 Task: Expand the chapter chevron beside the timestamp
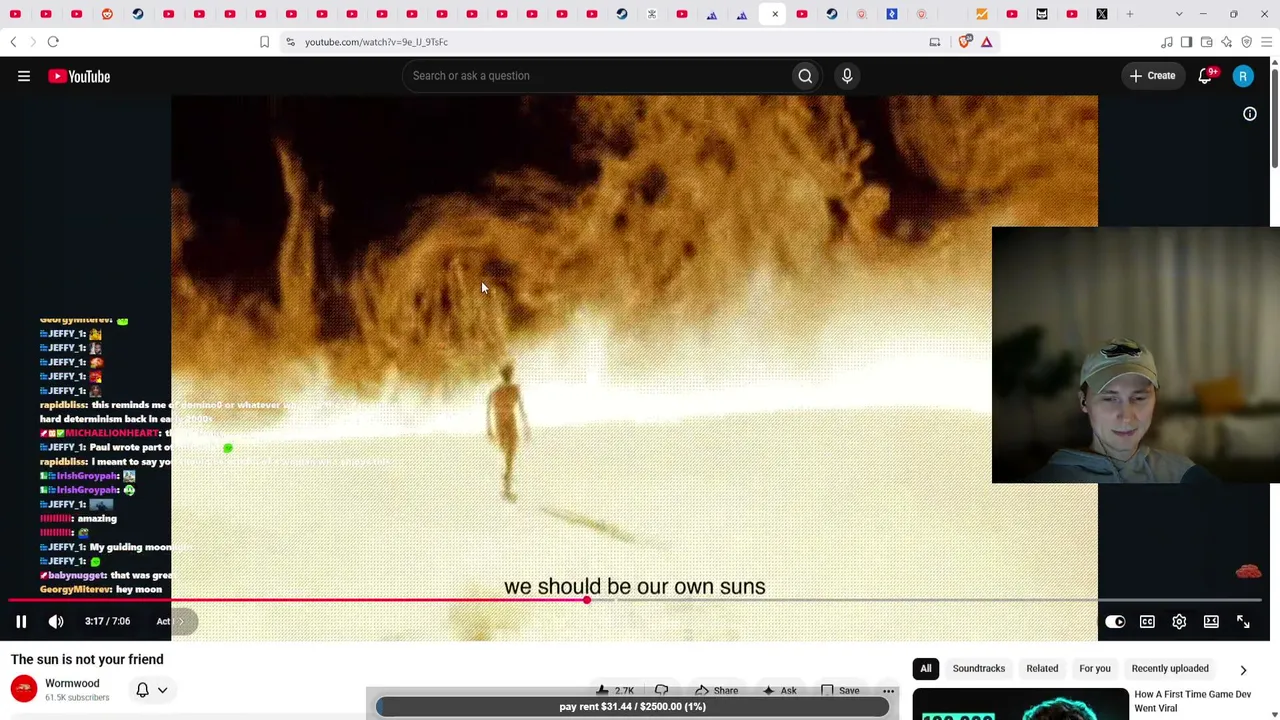180,622
